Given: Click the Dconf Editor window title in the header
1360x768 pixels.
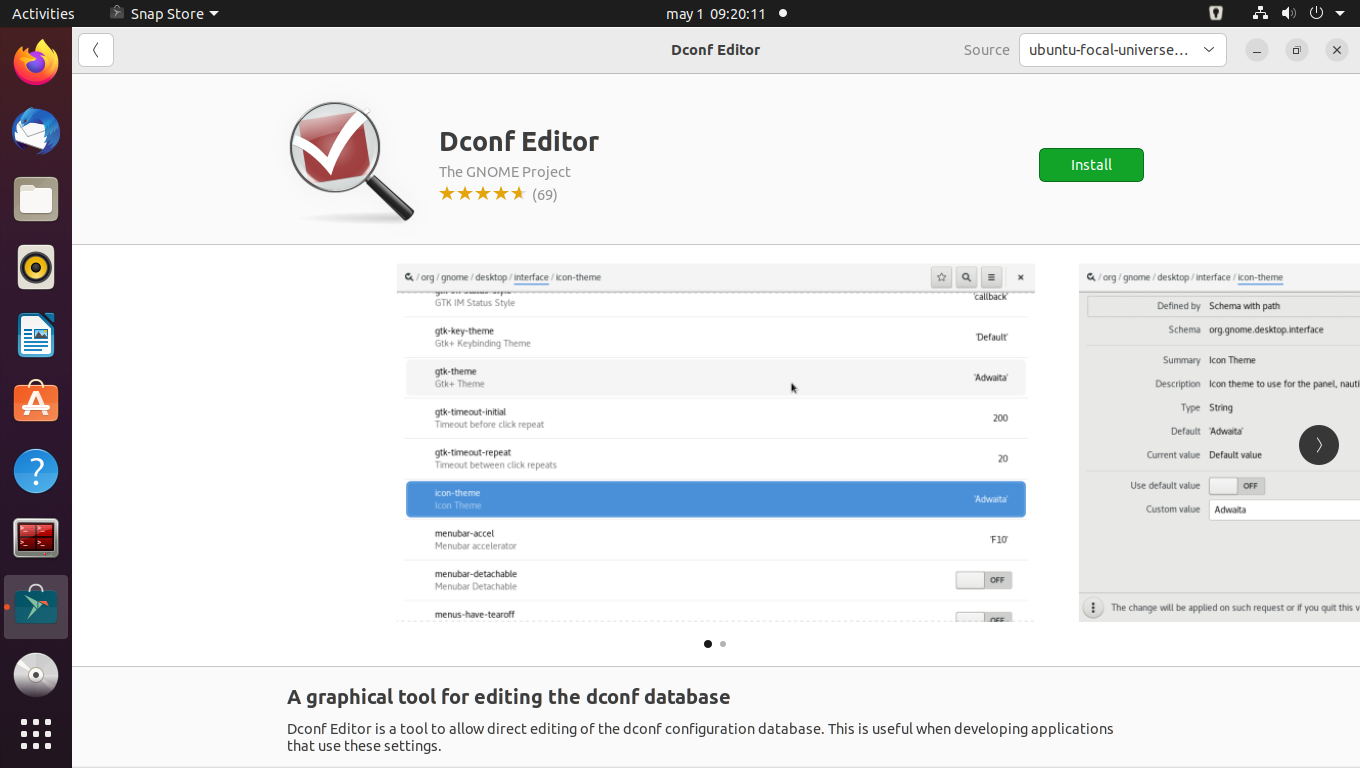Looking at the screenshot, I should pyautogui.click(x=716, y=50).
